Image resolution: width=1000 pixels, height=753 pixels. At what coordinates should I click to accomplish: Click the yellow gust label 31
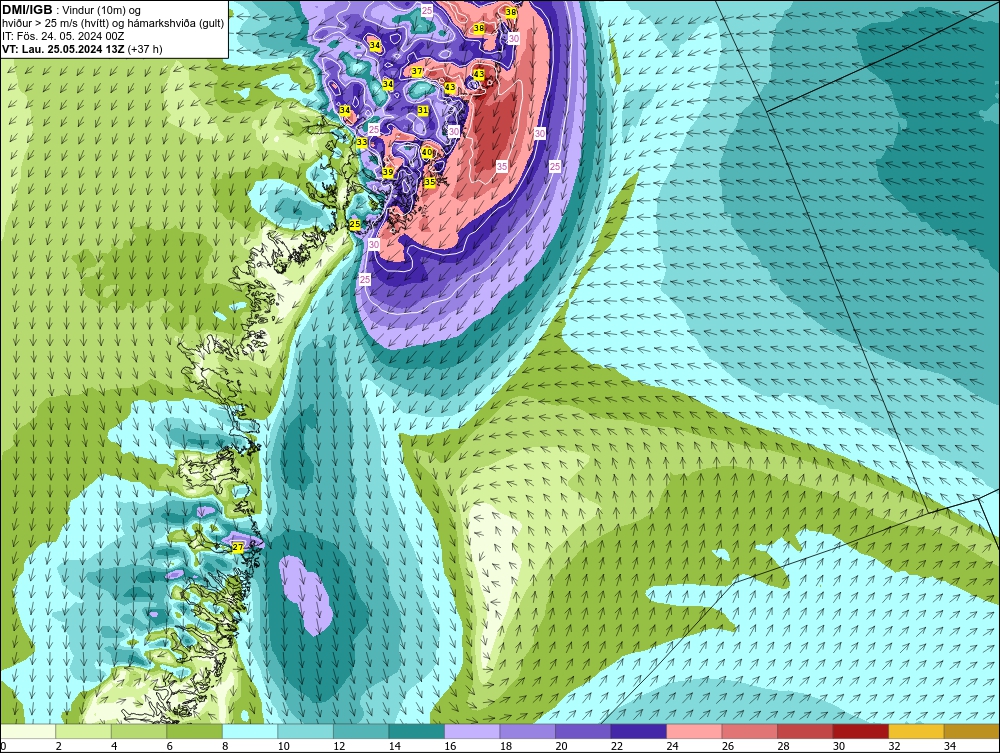[423, 110]
